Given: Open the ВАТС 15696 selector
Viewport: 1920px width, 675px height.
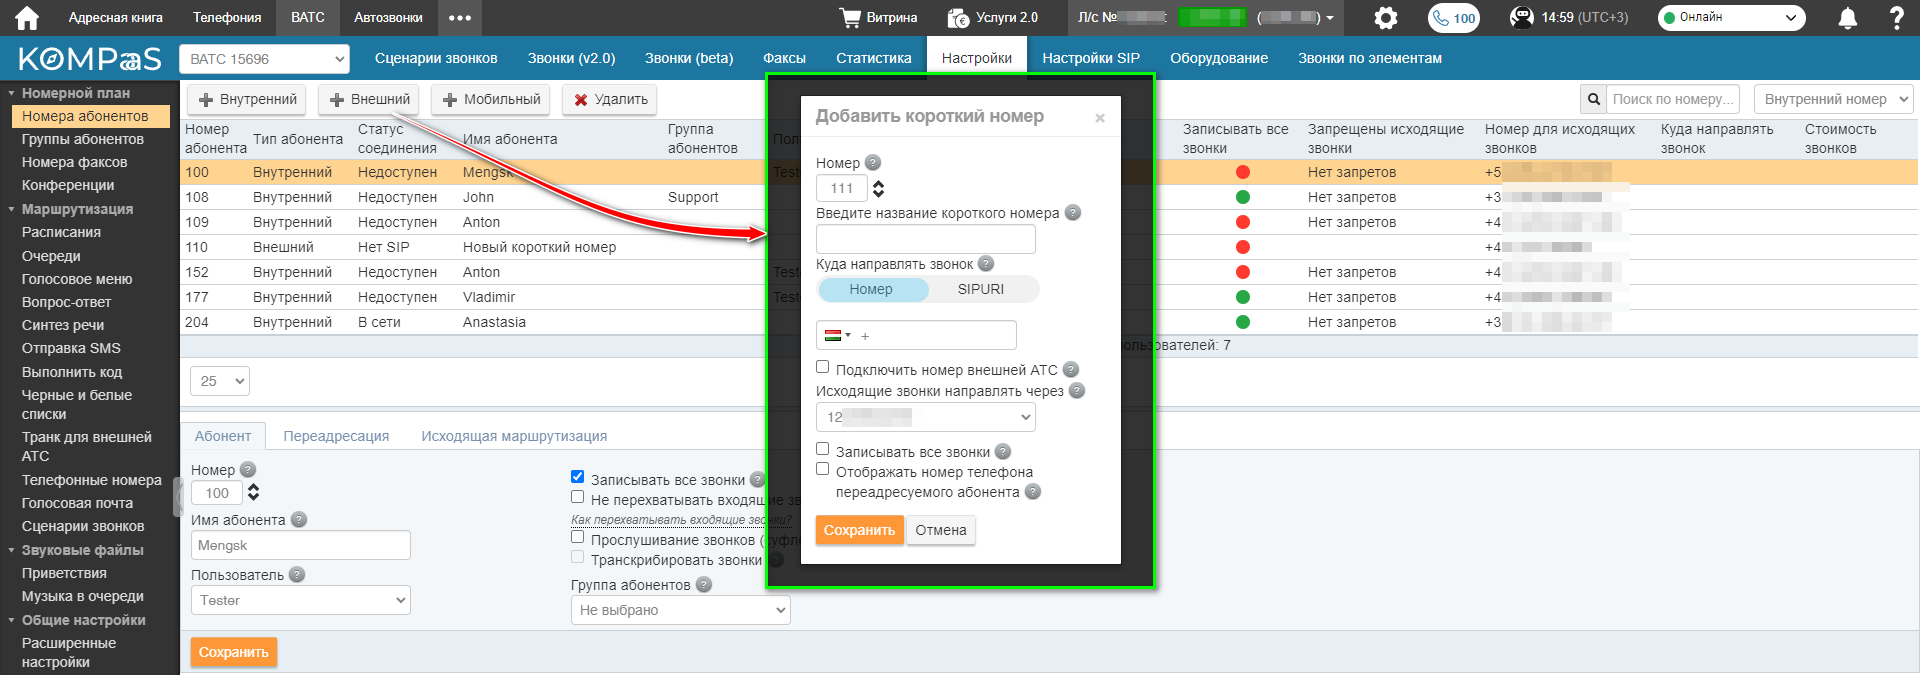Looking at the screenshot, I should (264, 59).
